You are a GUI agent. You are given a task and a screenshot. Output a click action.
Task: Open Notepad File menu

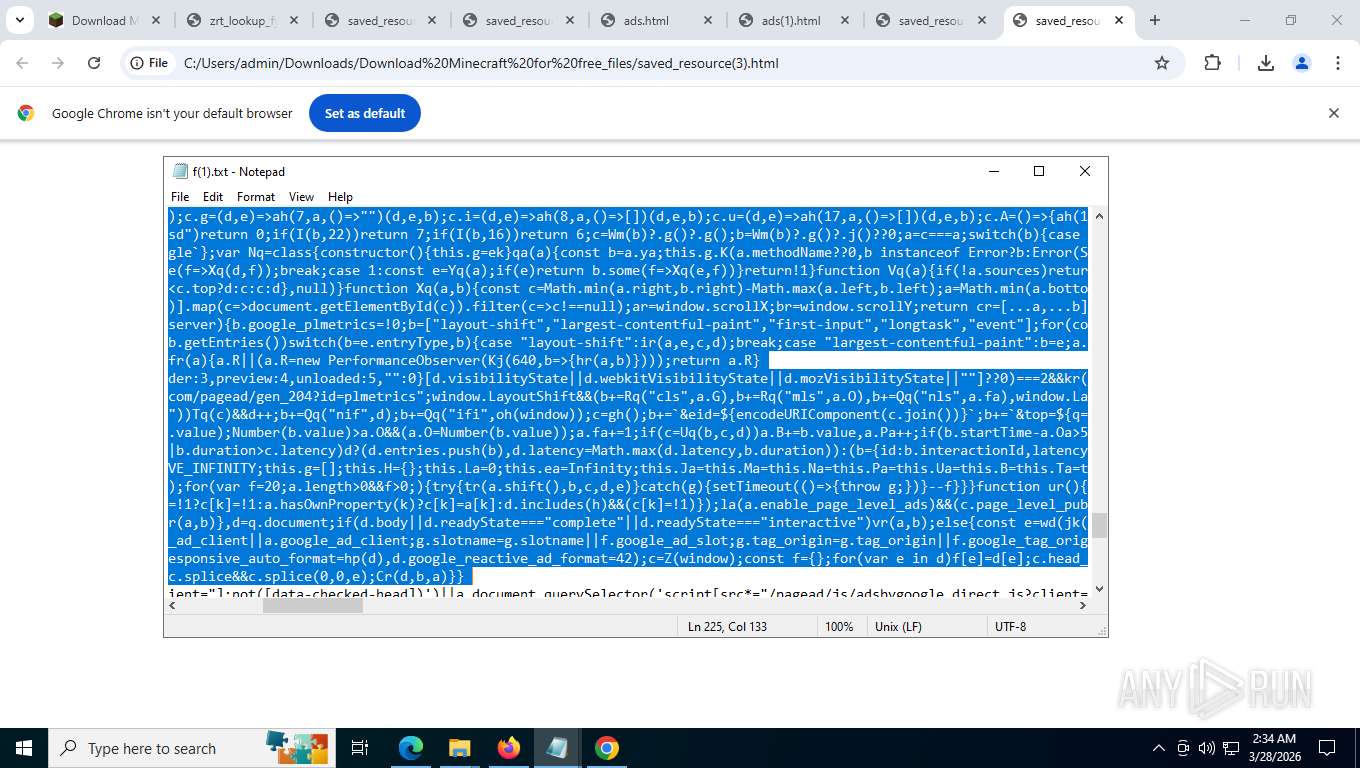[180, 197]
